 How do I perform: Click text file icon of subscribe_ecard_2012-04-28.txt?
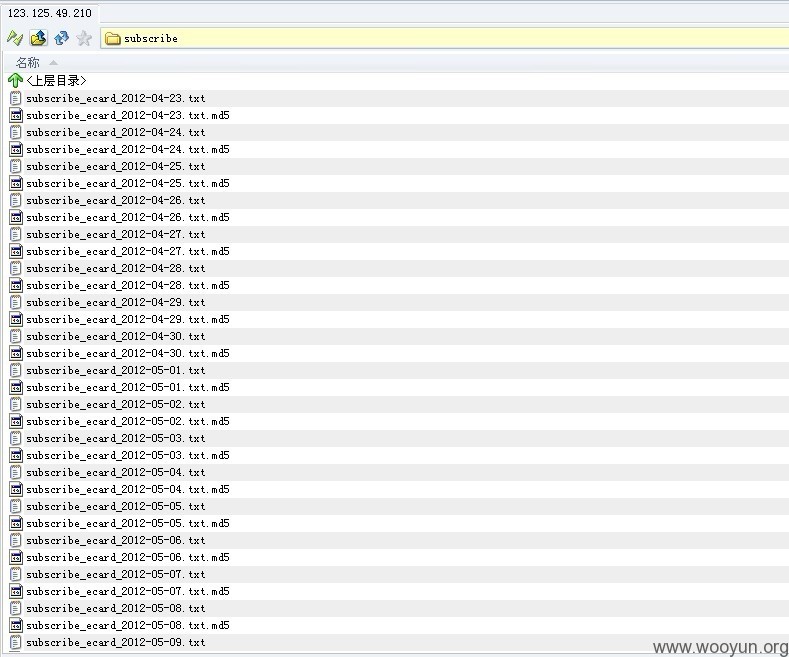coord(16,269)
